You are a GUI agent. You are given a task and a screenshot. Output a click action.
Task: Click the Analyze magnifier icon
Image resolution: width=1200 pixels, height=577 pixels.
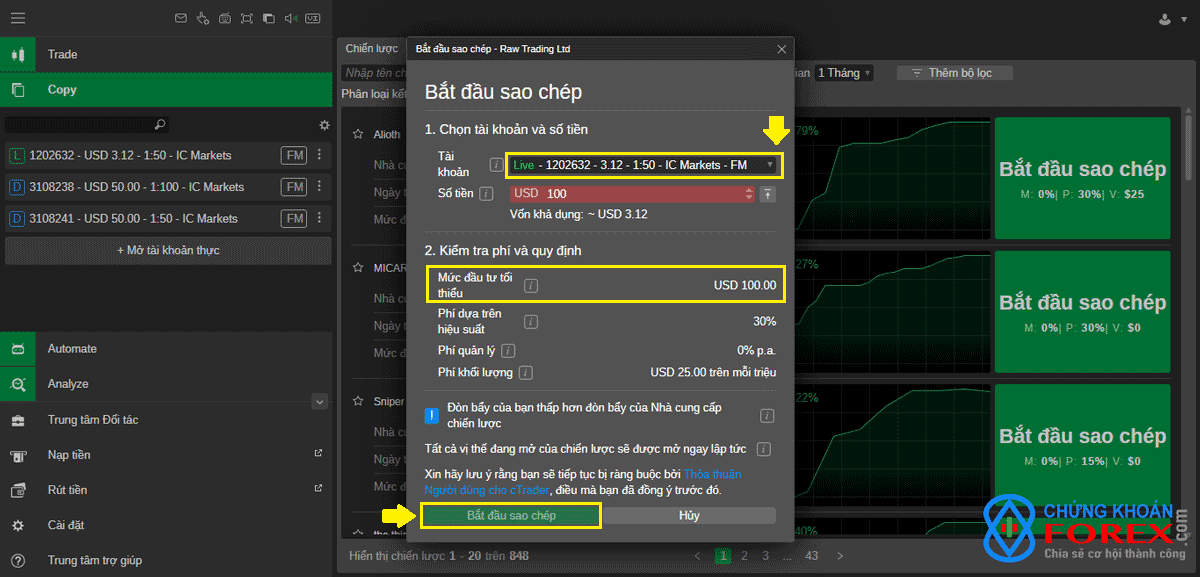pos(17,384)
